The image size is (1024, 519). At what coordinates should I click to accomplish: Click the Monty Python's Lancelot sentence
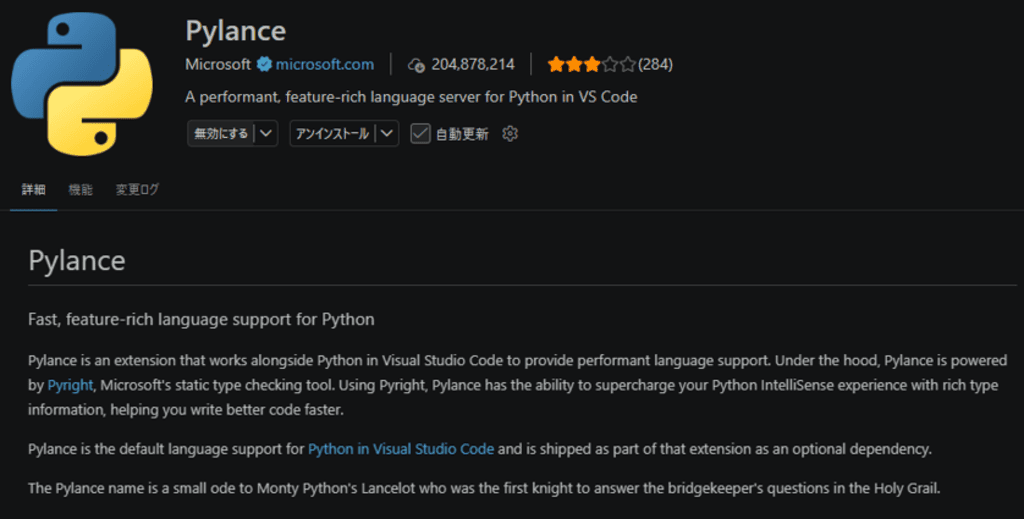pos(484,488)
